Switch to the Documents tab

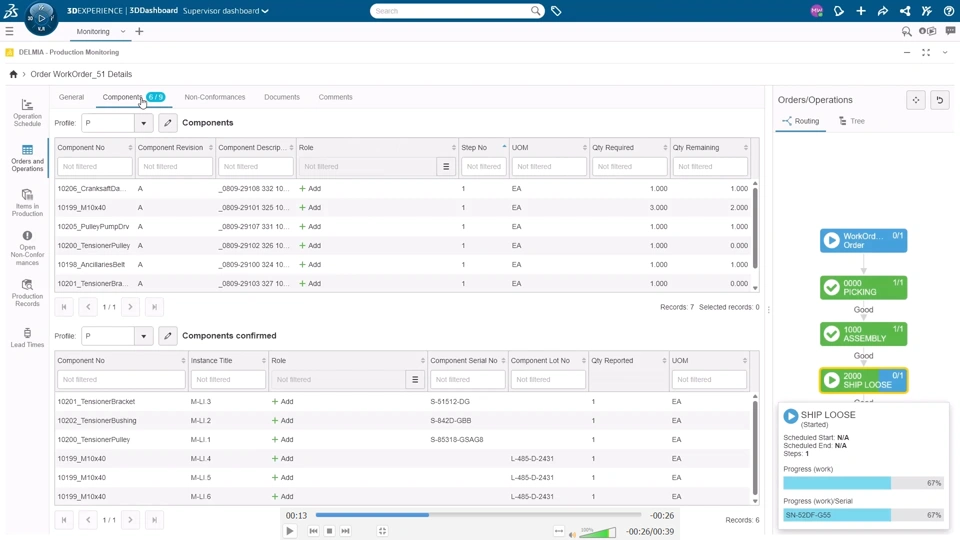[x=282, y=97]
